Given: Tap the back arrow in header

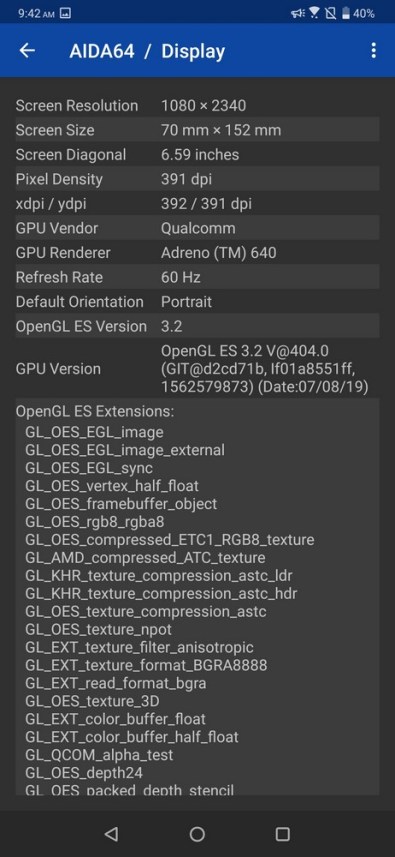Looking at the screenshot, I should point(27,50).
